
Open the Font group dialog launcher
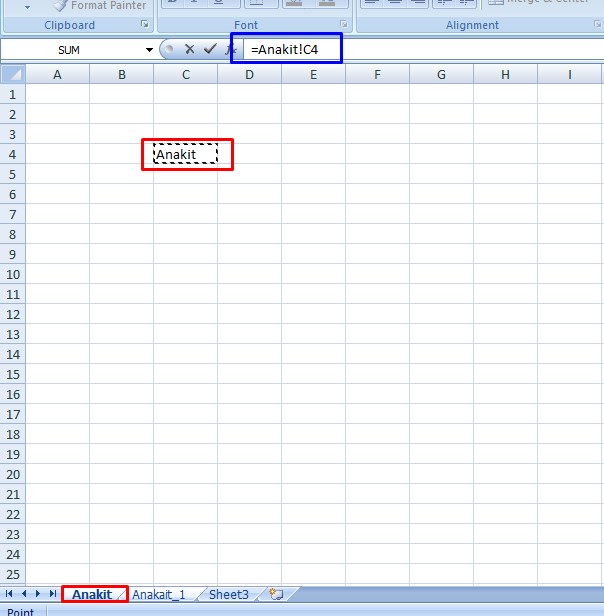[344, 25]
